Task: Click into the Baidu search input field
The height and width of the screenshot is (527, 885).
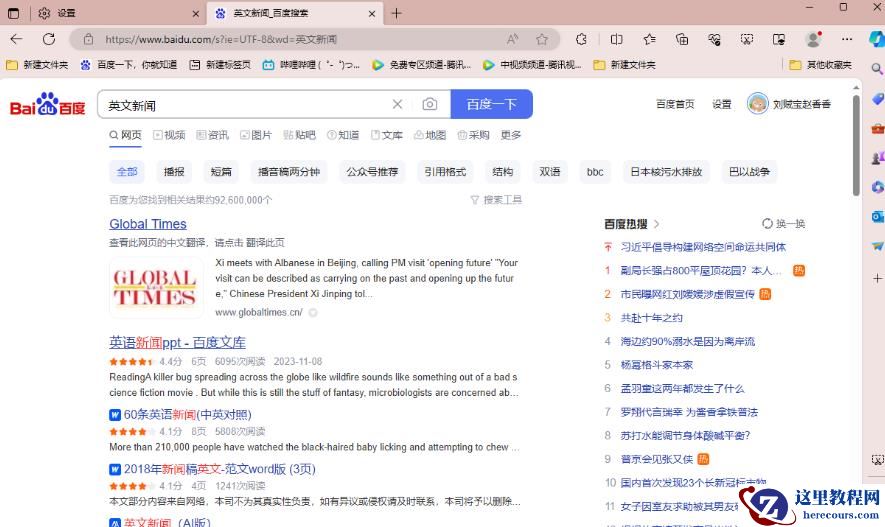Action: pyautogui.click(x=246, y=105)
